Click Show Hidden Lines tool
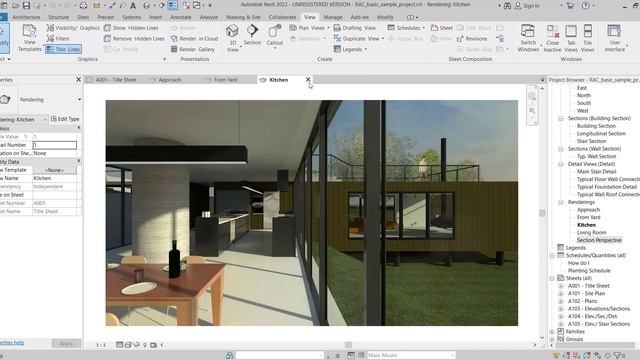The image size is (640, 360). (131, 28)
